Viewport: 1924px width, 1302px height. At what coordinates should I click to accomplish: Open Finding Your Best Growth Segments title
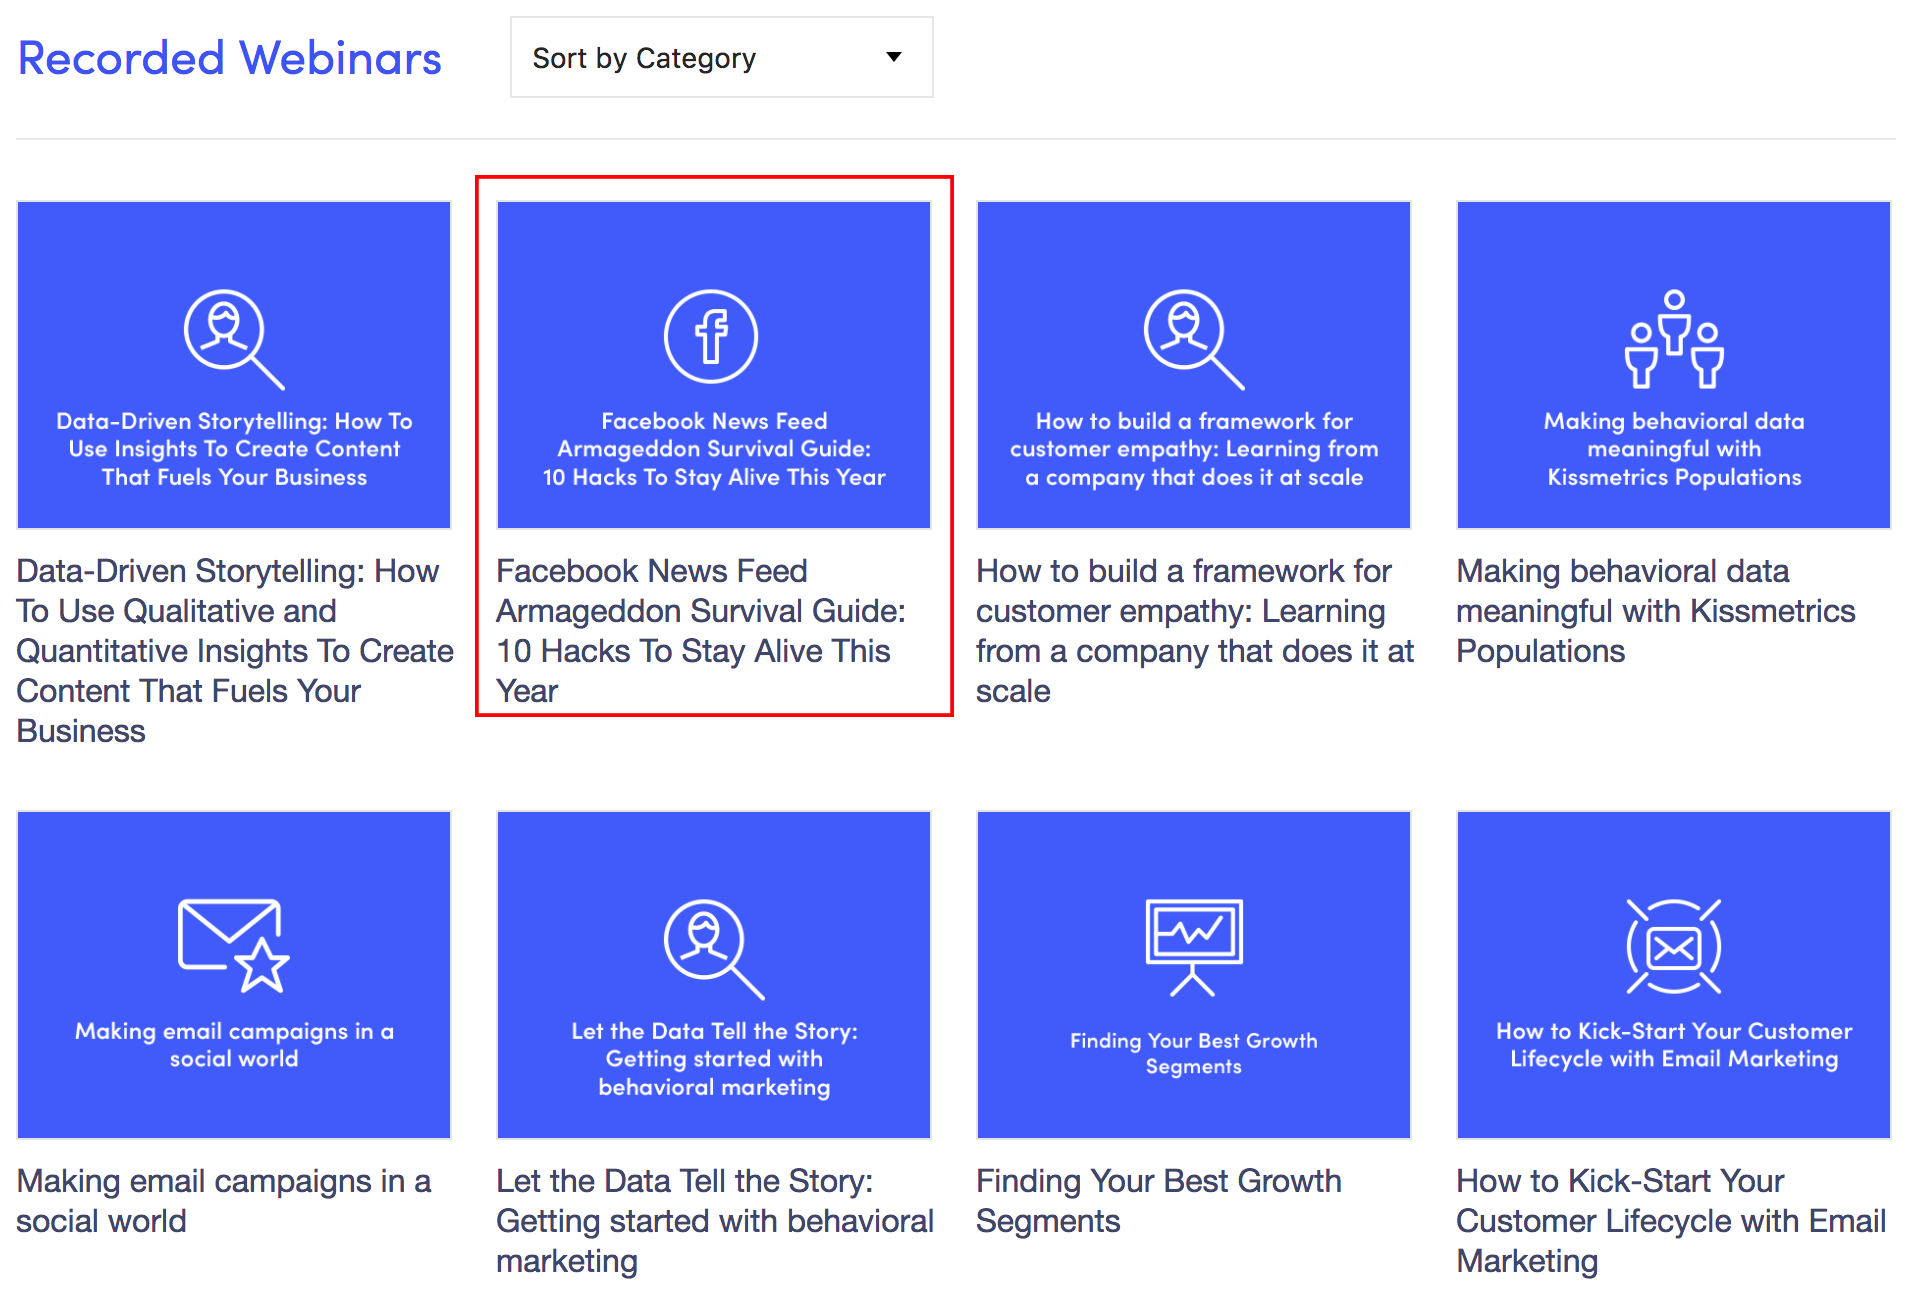click(x=1159, y=1201)
